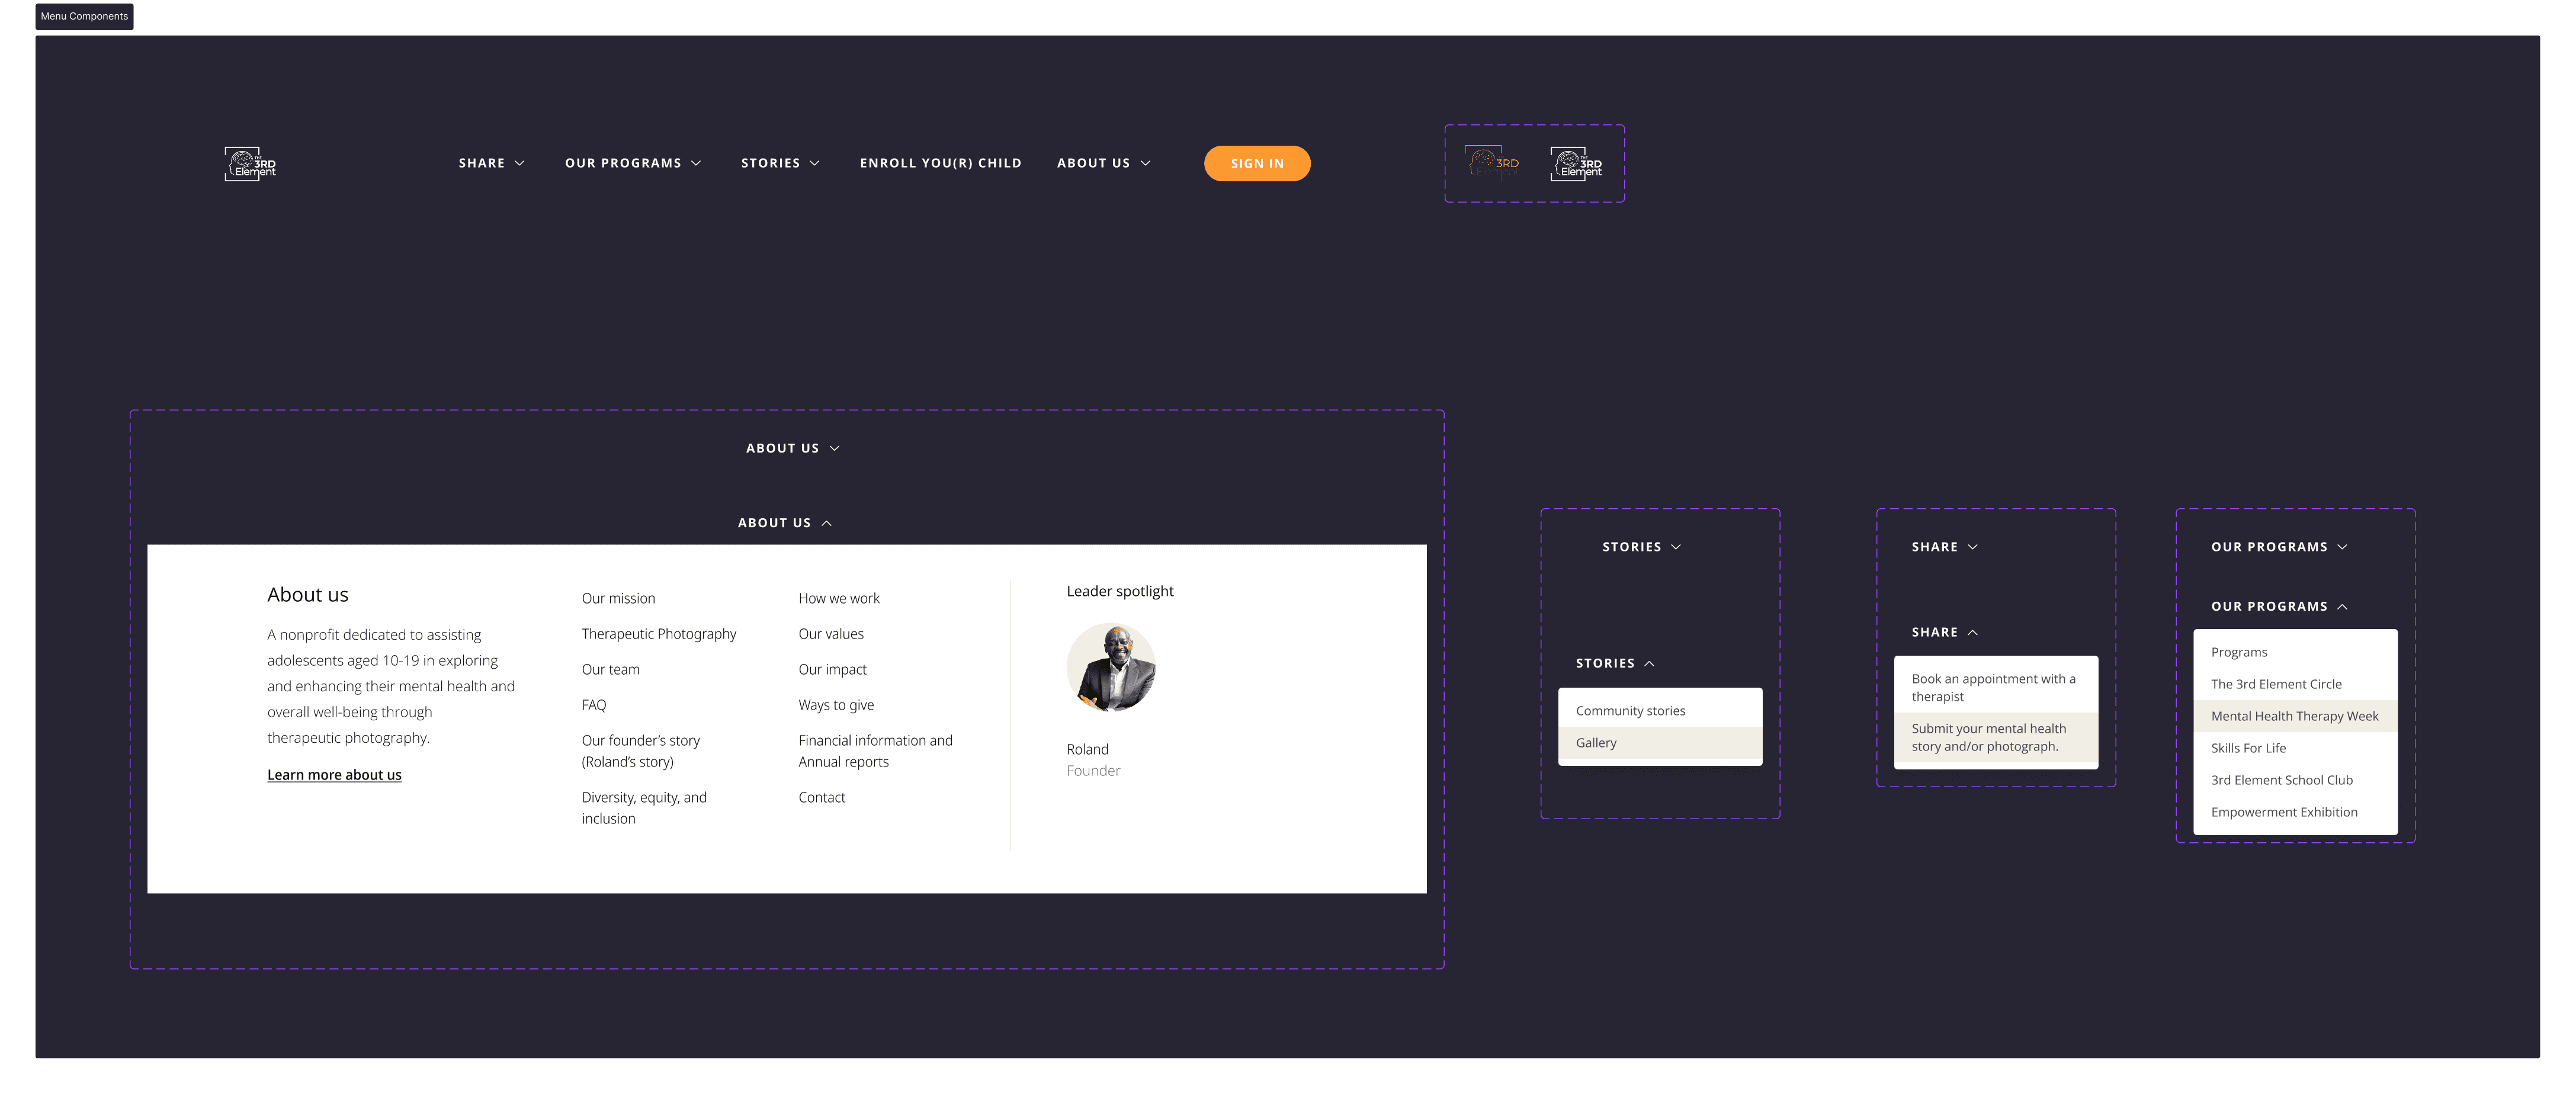
Task: Click ENROLL YOU(R) CHILD nav item
Action: (x=940, y=163)
